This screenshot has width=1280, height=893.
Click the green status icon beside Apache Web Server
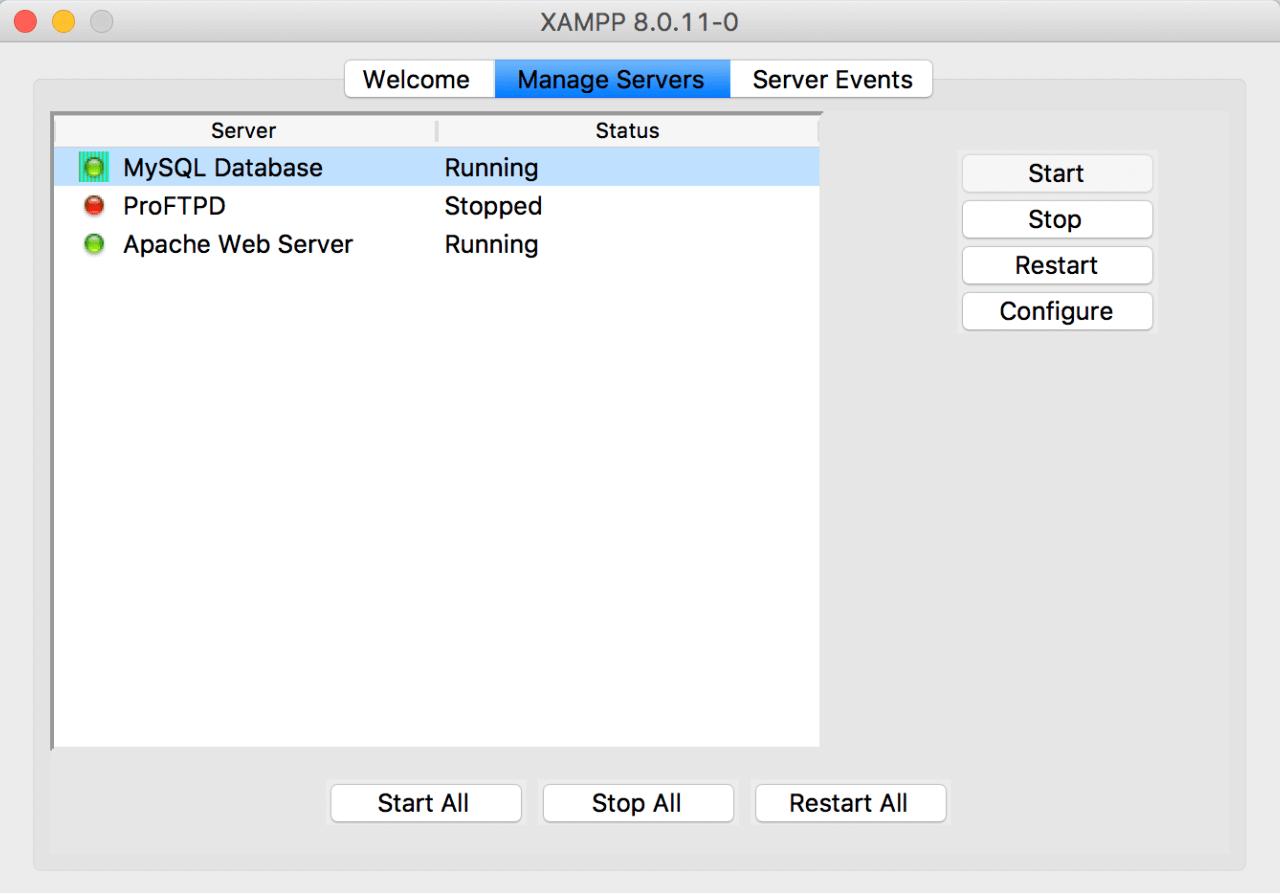click(93, 243)
